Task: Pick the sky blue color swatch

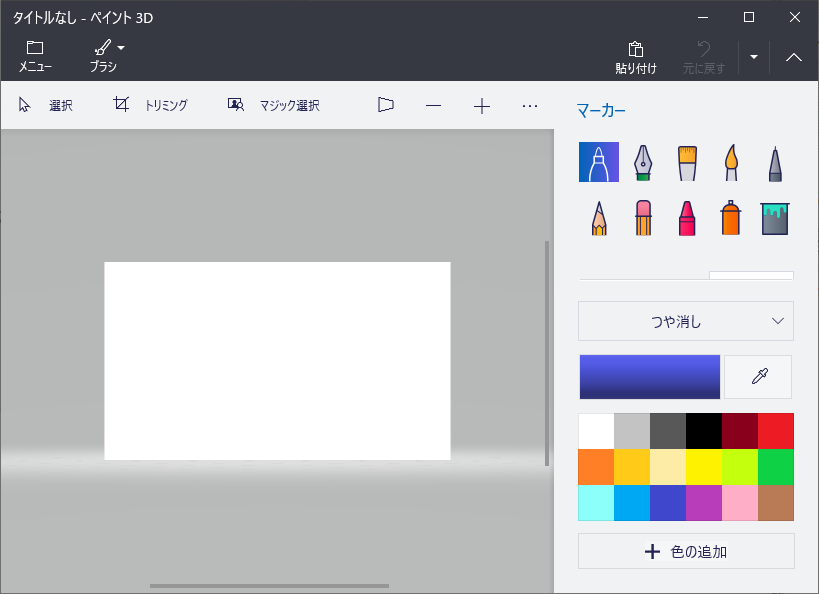Action: (x=632, y=503)
